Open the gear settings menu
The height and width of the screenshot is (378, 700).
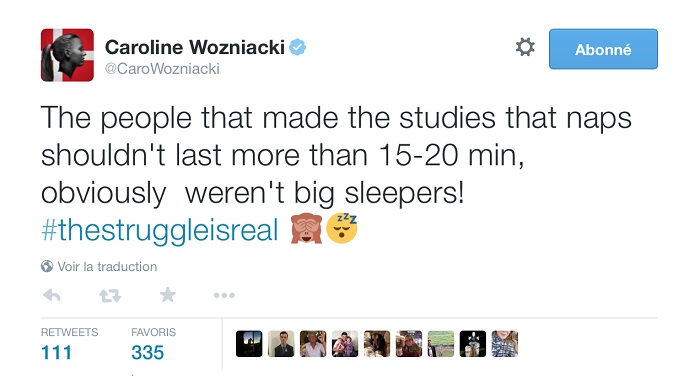(525, 47)
